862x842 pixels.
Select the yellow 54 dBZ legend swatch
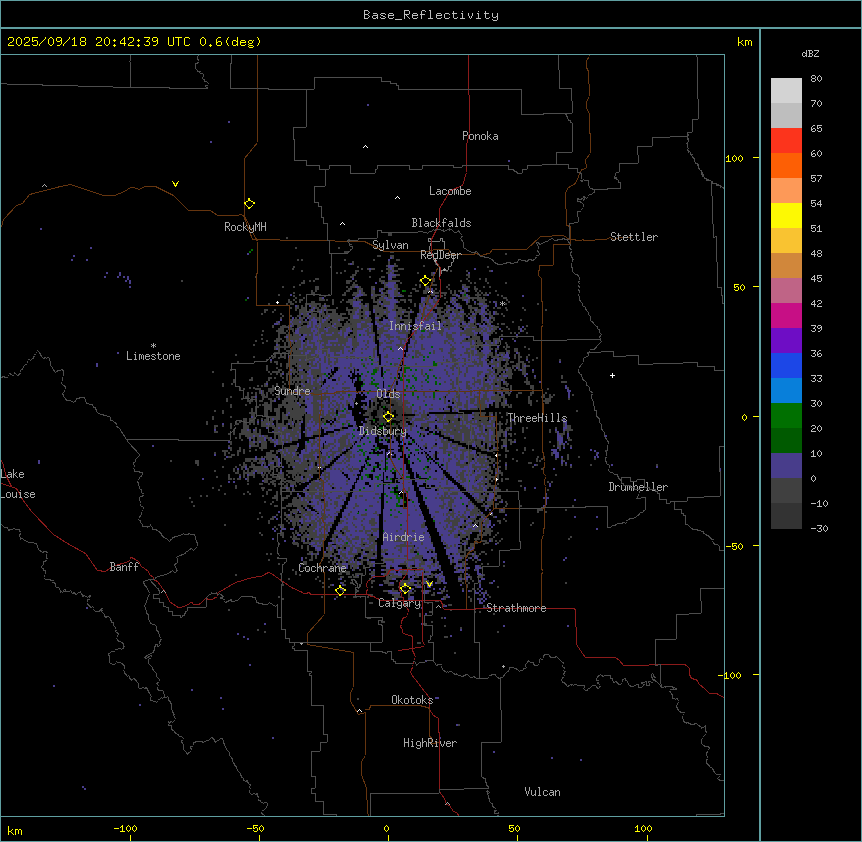786,215
